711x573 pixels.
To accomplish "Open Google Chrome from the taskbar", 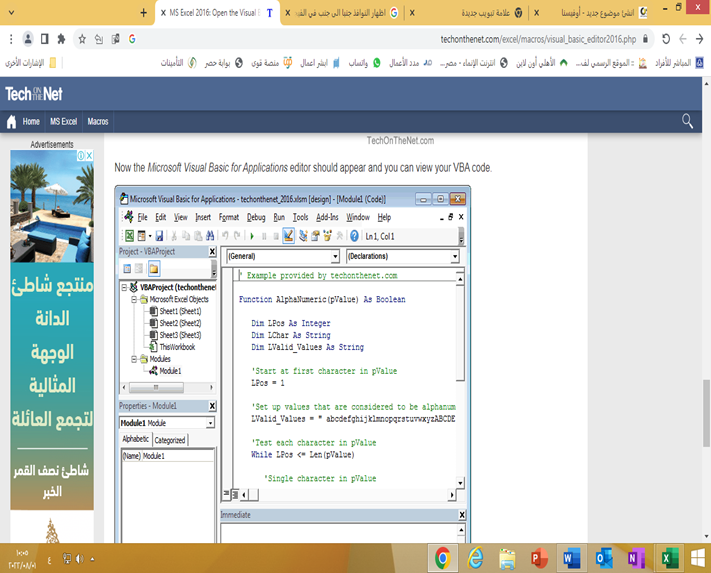I will pos(443,558).
